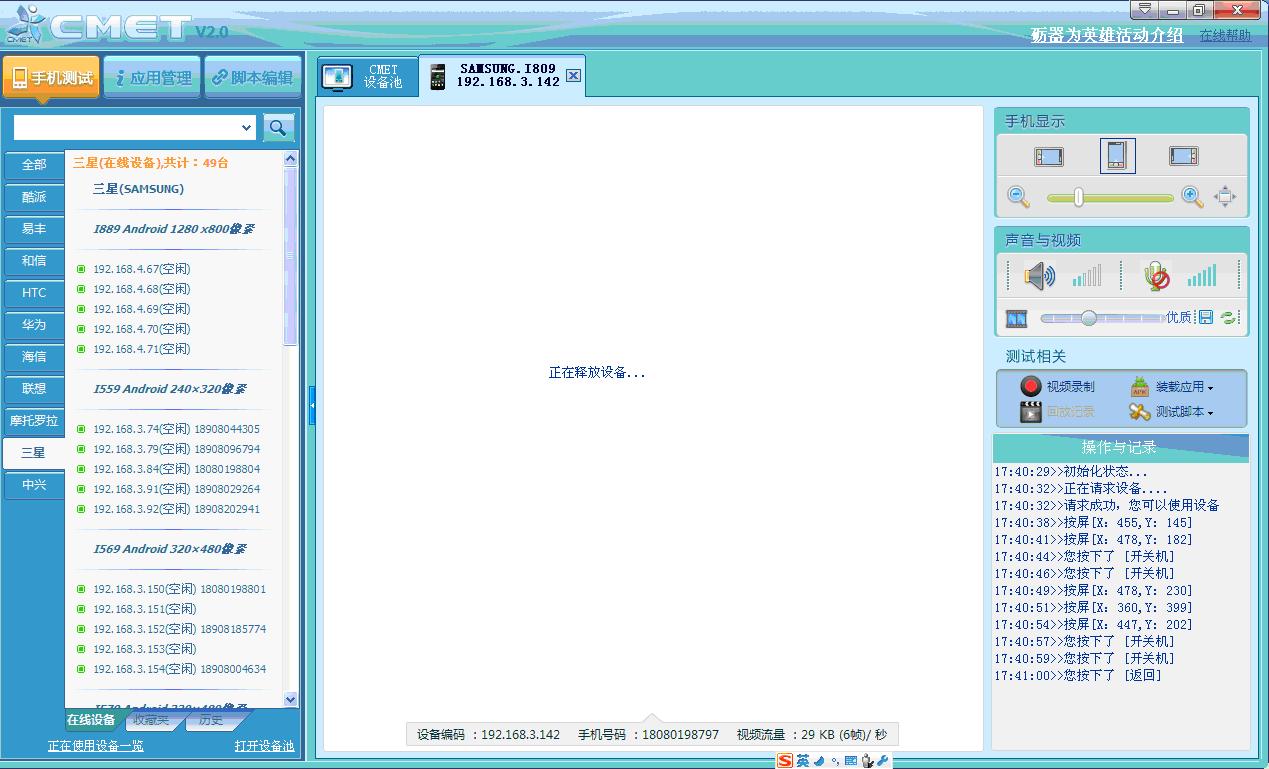1269x769 pixels.
Task: Click the green refresh arrows icon
Action: (1229, 318)
